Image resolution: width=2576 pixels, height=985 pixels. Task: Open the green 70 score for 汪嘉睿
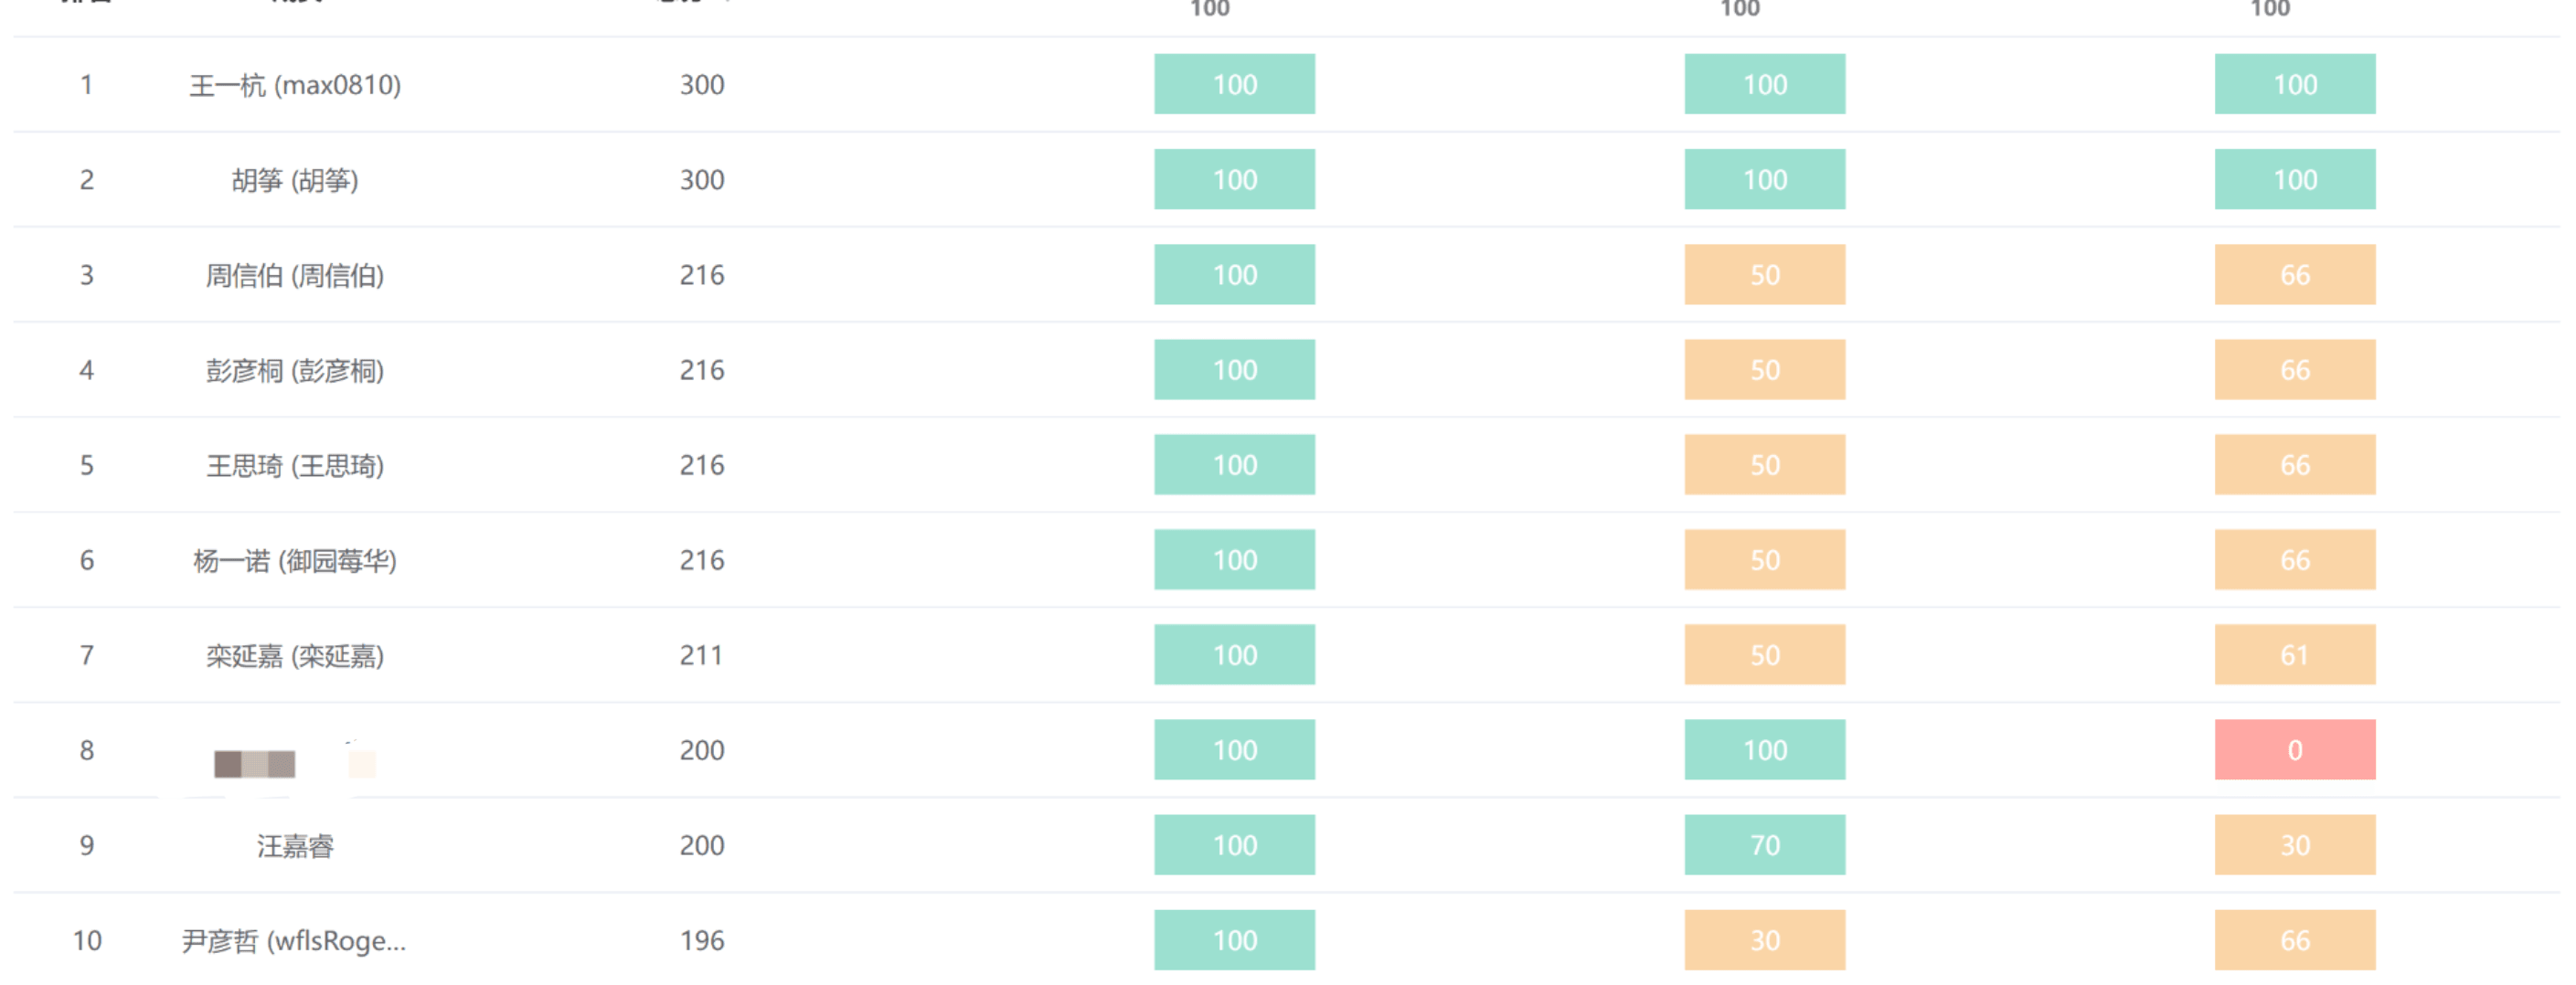point(1764,845)
